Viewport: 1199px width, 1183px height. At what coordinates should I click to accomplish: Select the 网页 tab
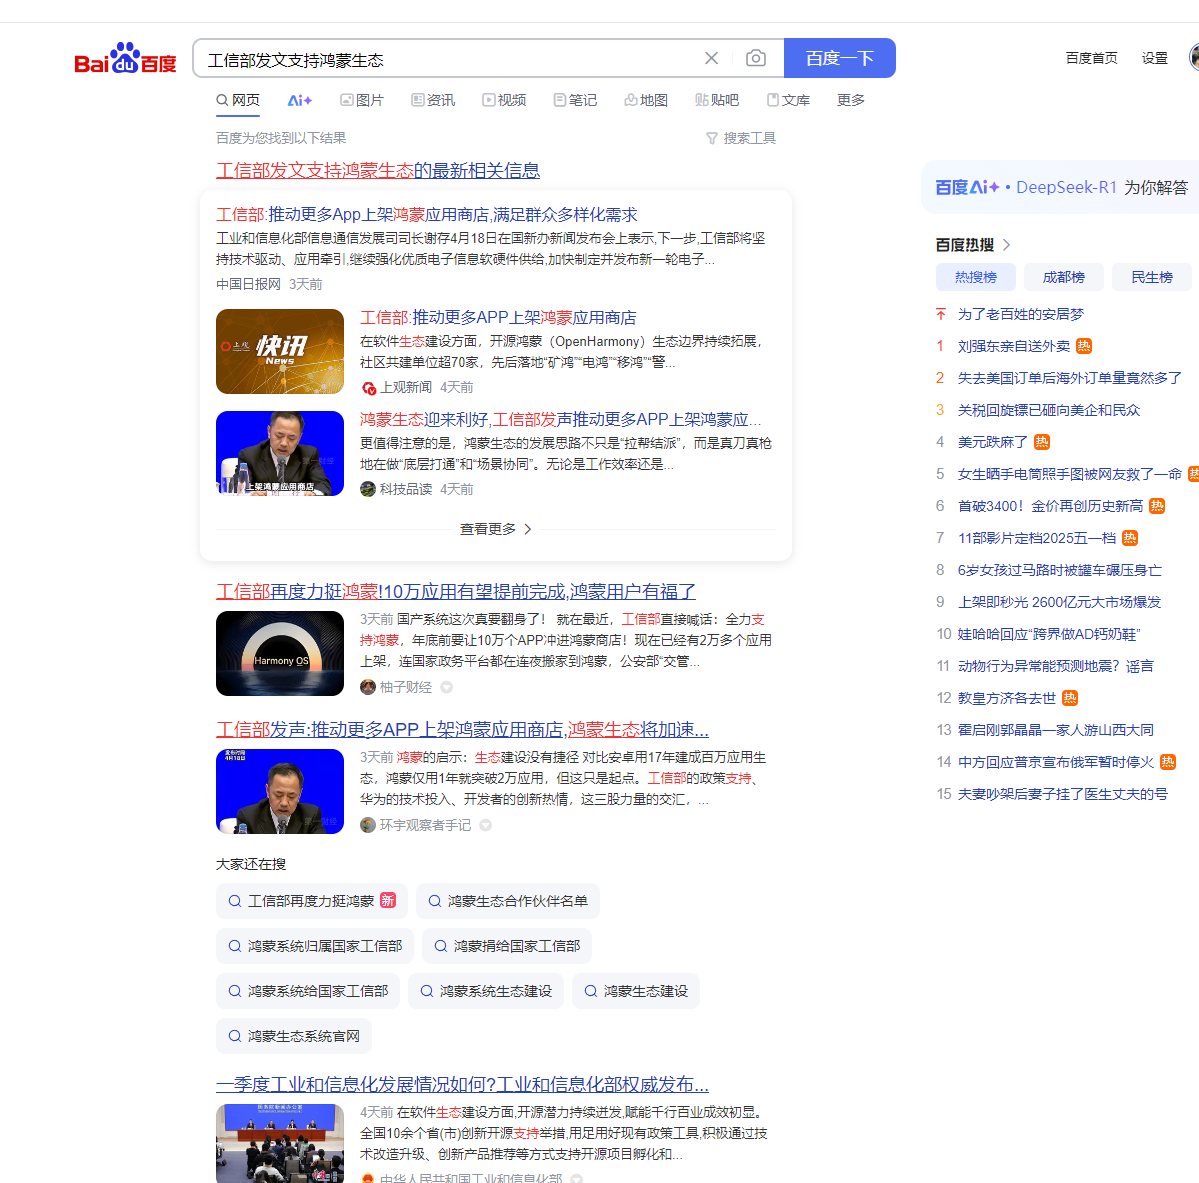[x=238, y=100]
